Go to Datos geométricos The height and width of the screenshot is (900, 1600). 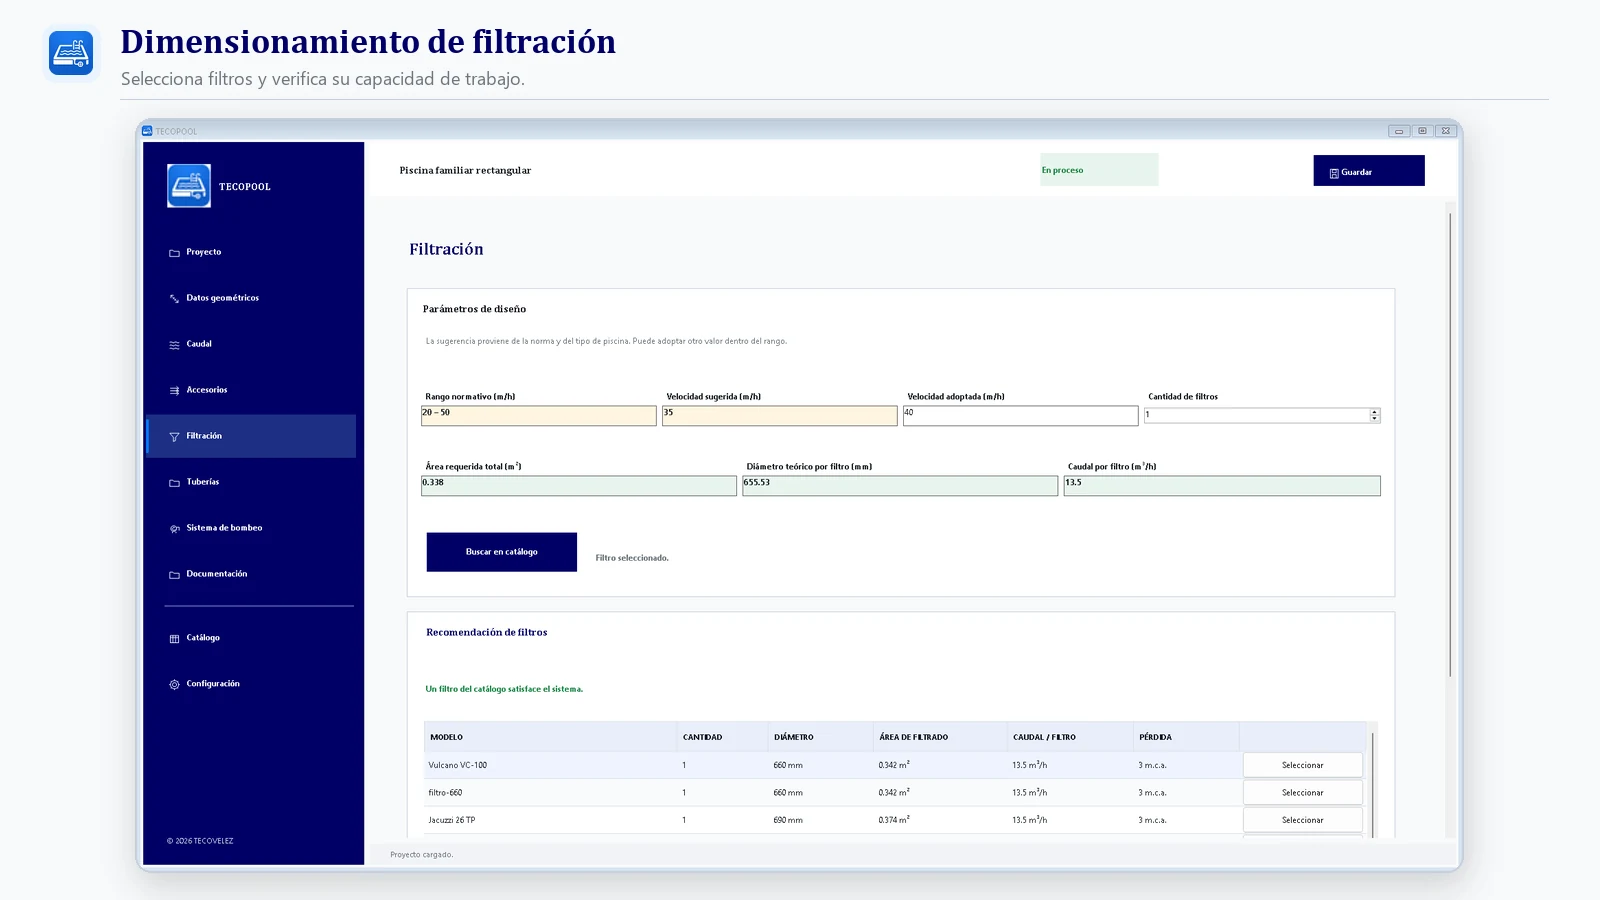251,298
